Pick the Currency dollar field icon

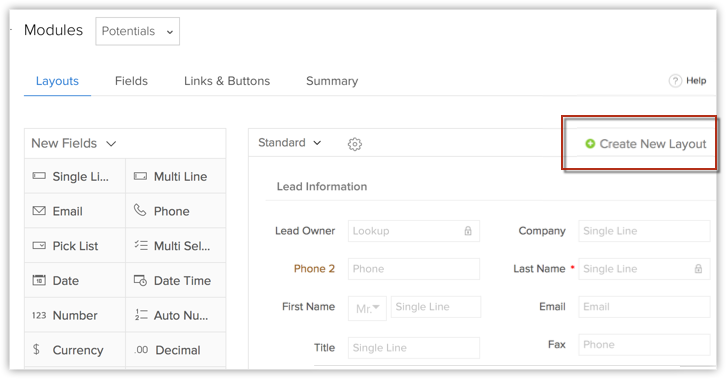coord(36,349)
